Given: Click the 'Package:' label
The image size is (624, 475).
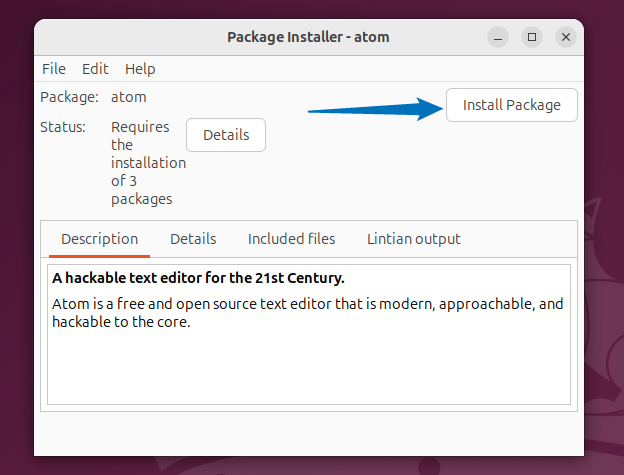Looking at the screenshot, I should pyautogui.click(x=69, y=97).
